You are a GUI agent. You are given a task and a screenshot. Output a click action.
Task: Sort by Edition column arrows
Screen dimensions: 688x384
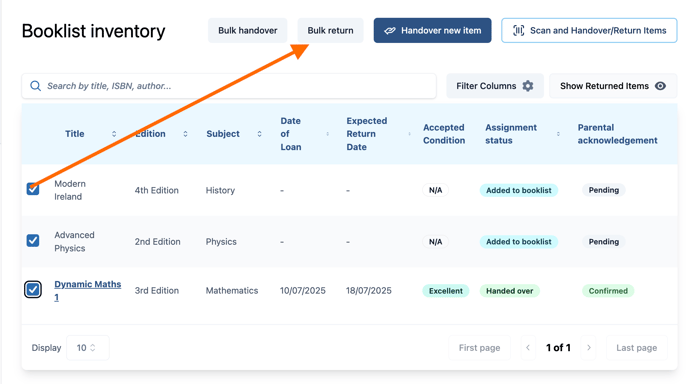coord(186,134)
